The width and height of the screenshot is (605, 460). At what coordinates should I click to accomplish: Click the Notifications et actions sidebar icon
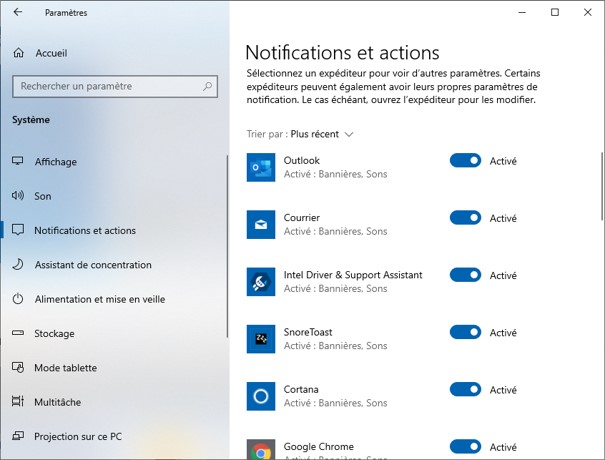point(18,230)
